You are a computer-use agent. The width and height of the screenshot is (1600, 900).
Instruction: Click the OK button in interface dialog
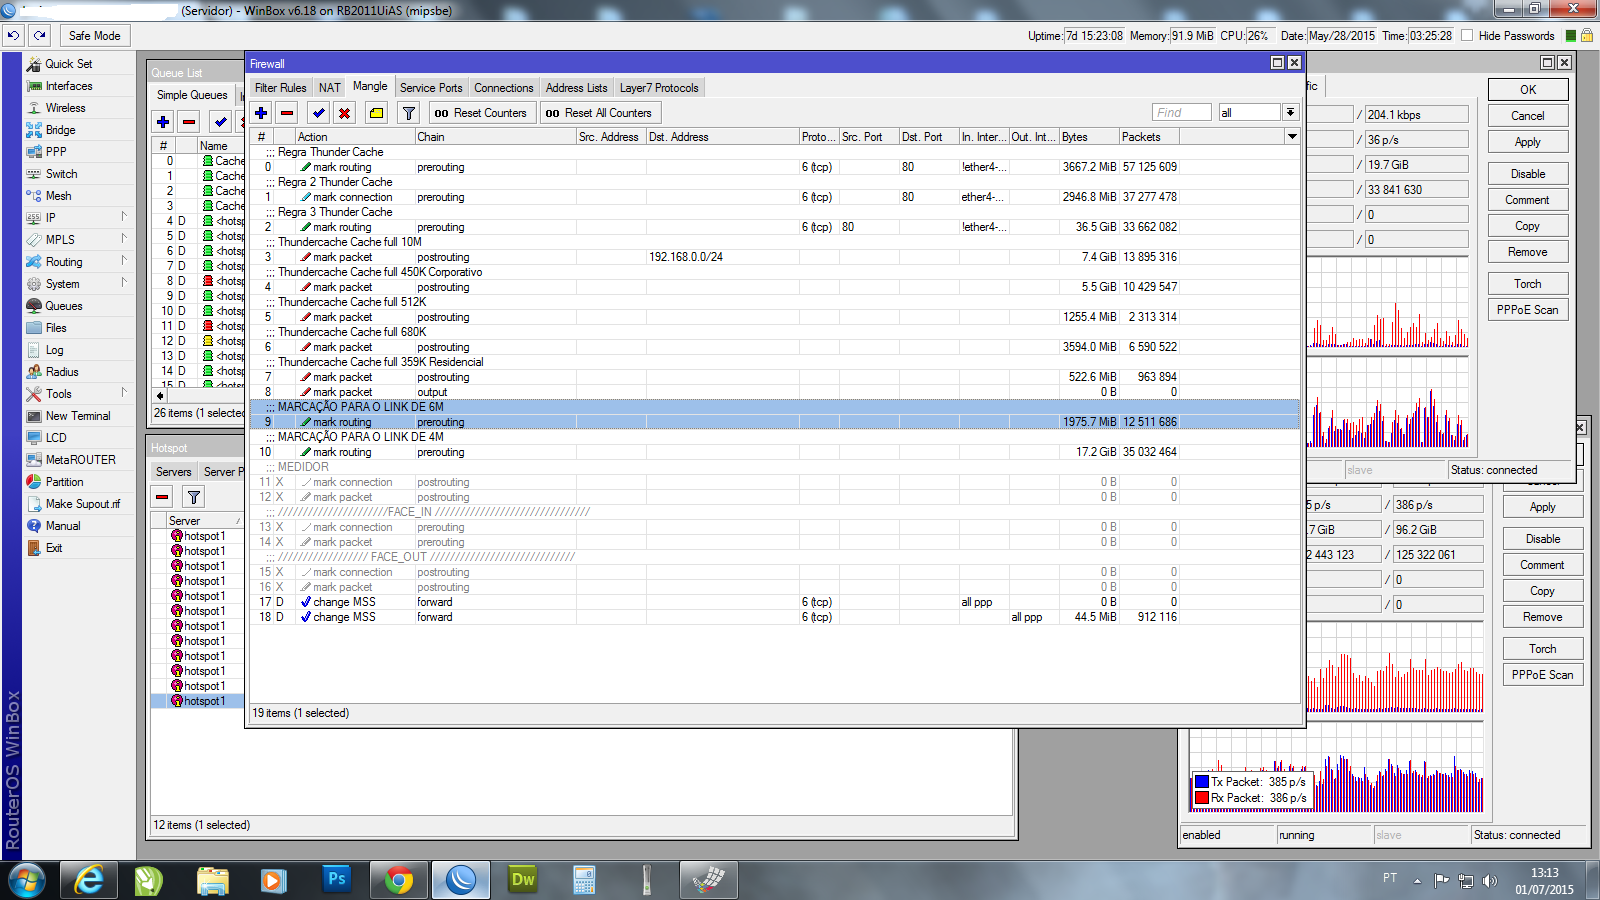pyautogui.click(x=1528, y=90)
